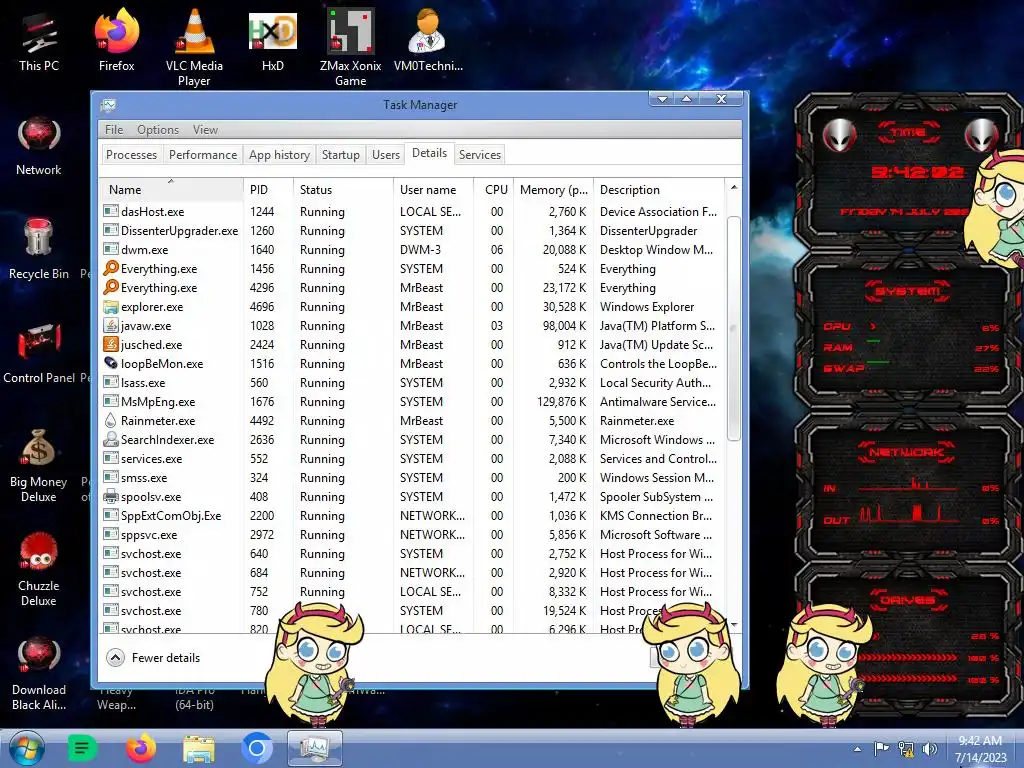Select the dasHost.exe process row

412,212
